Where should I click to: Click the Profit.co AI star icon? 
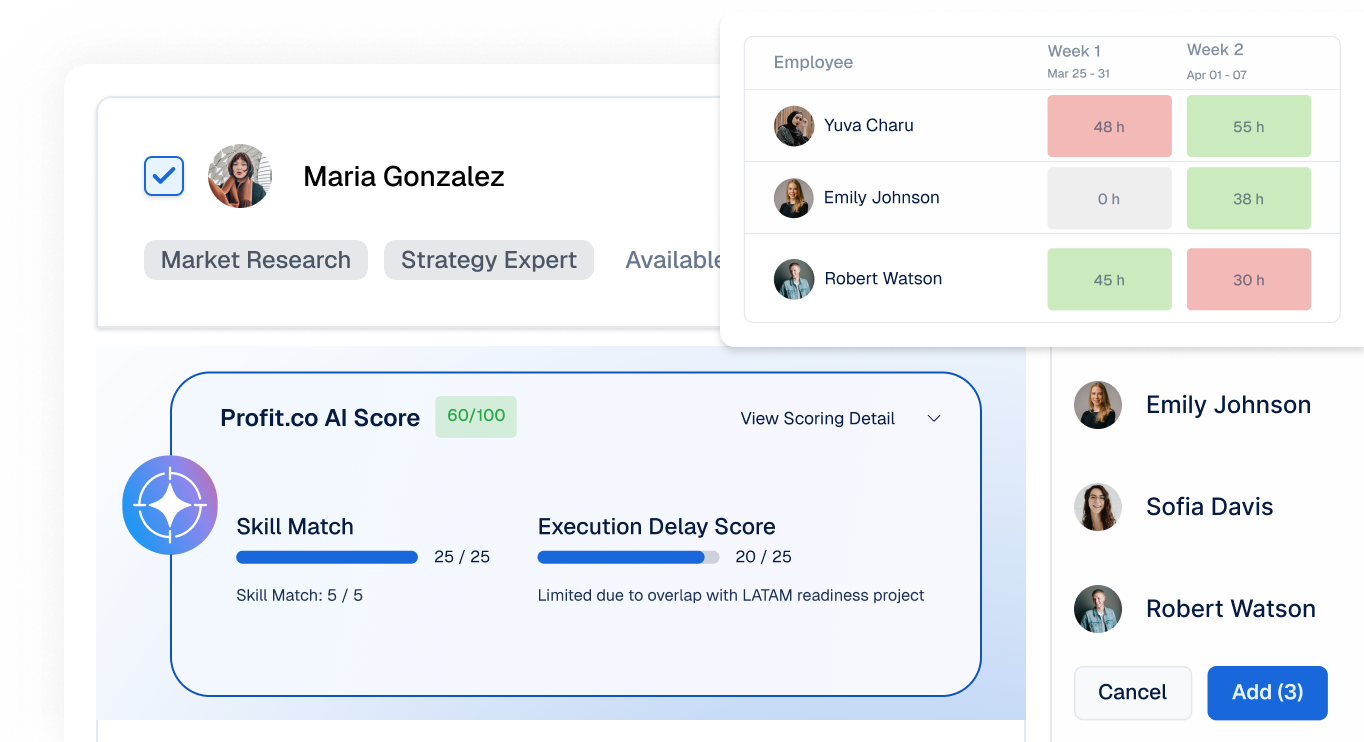pyautogui.click(x=170, y=505)
